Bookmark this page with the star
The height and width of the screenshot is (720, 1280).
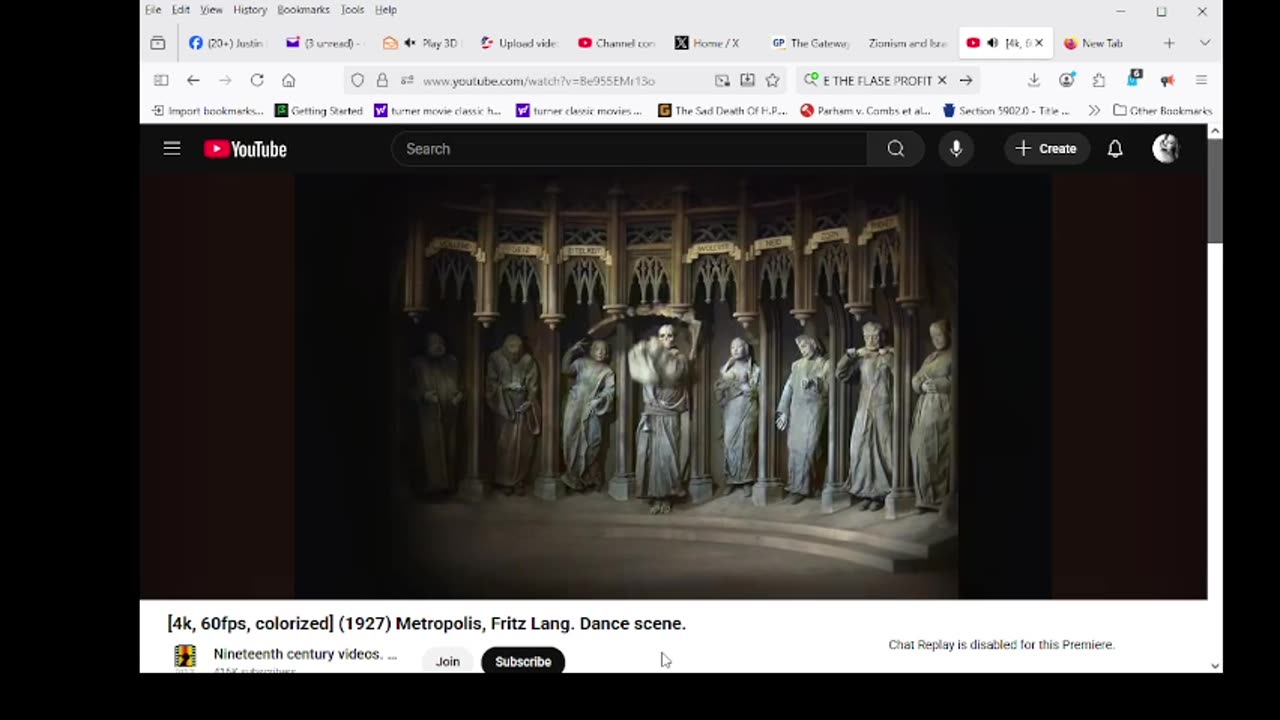click(772, 80)
